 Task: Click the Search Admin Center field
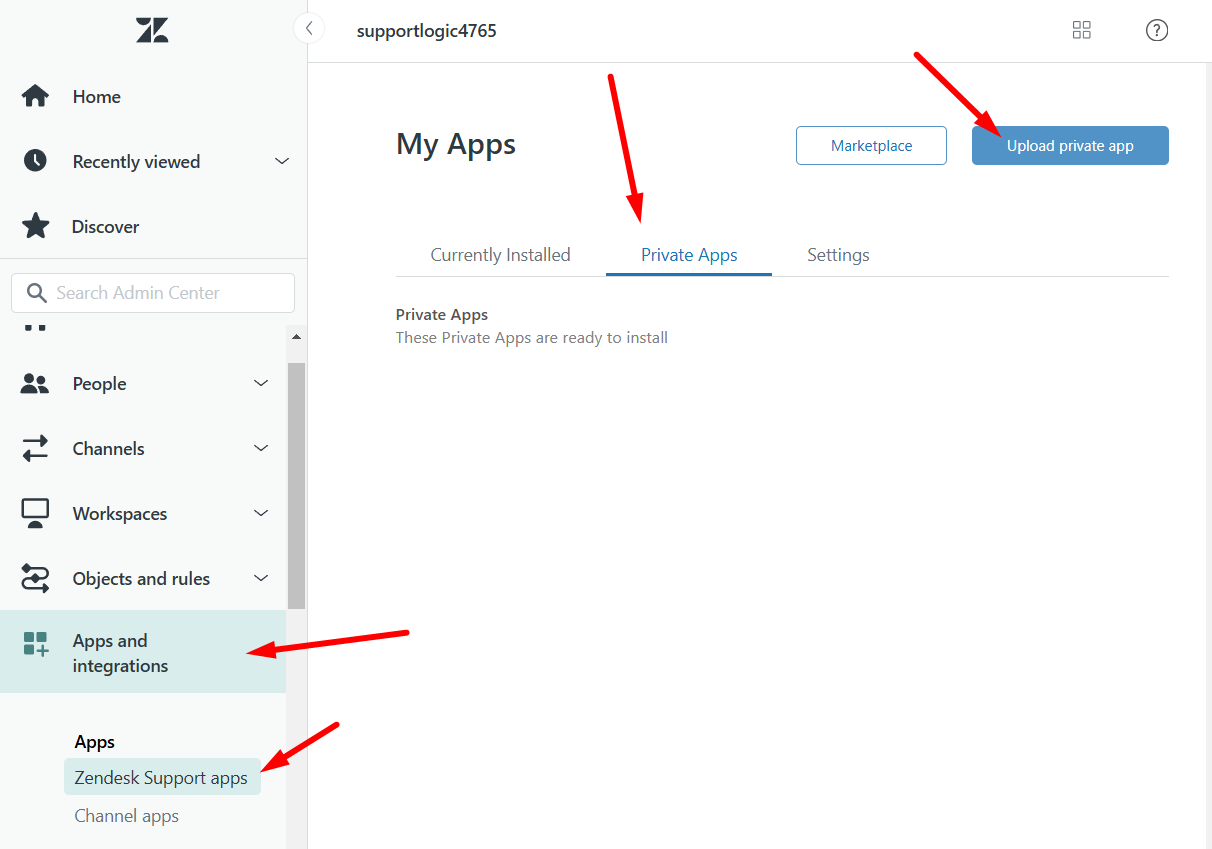tap(153, 293)
